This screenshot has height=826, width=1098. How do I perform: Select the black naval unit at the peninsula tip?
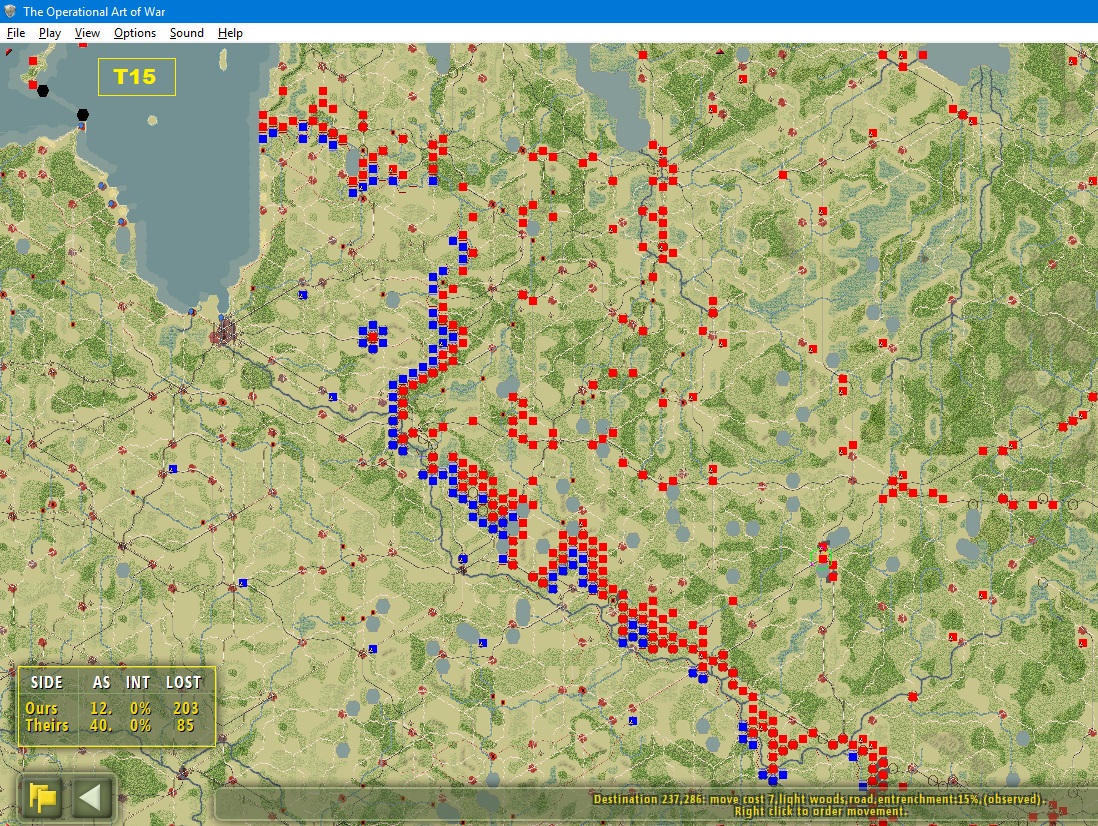(43, 90)
